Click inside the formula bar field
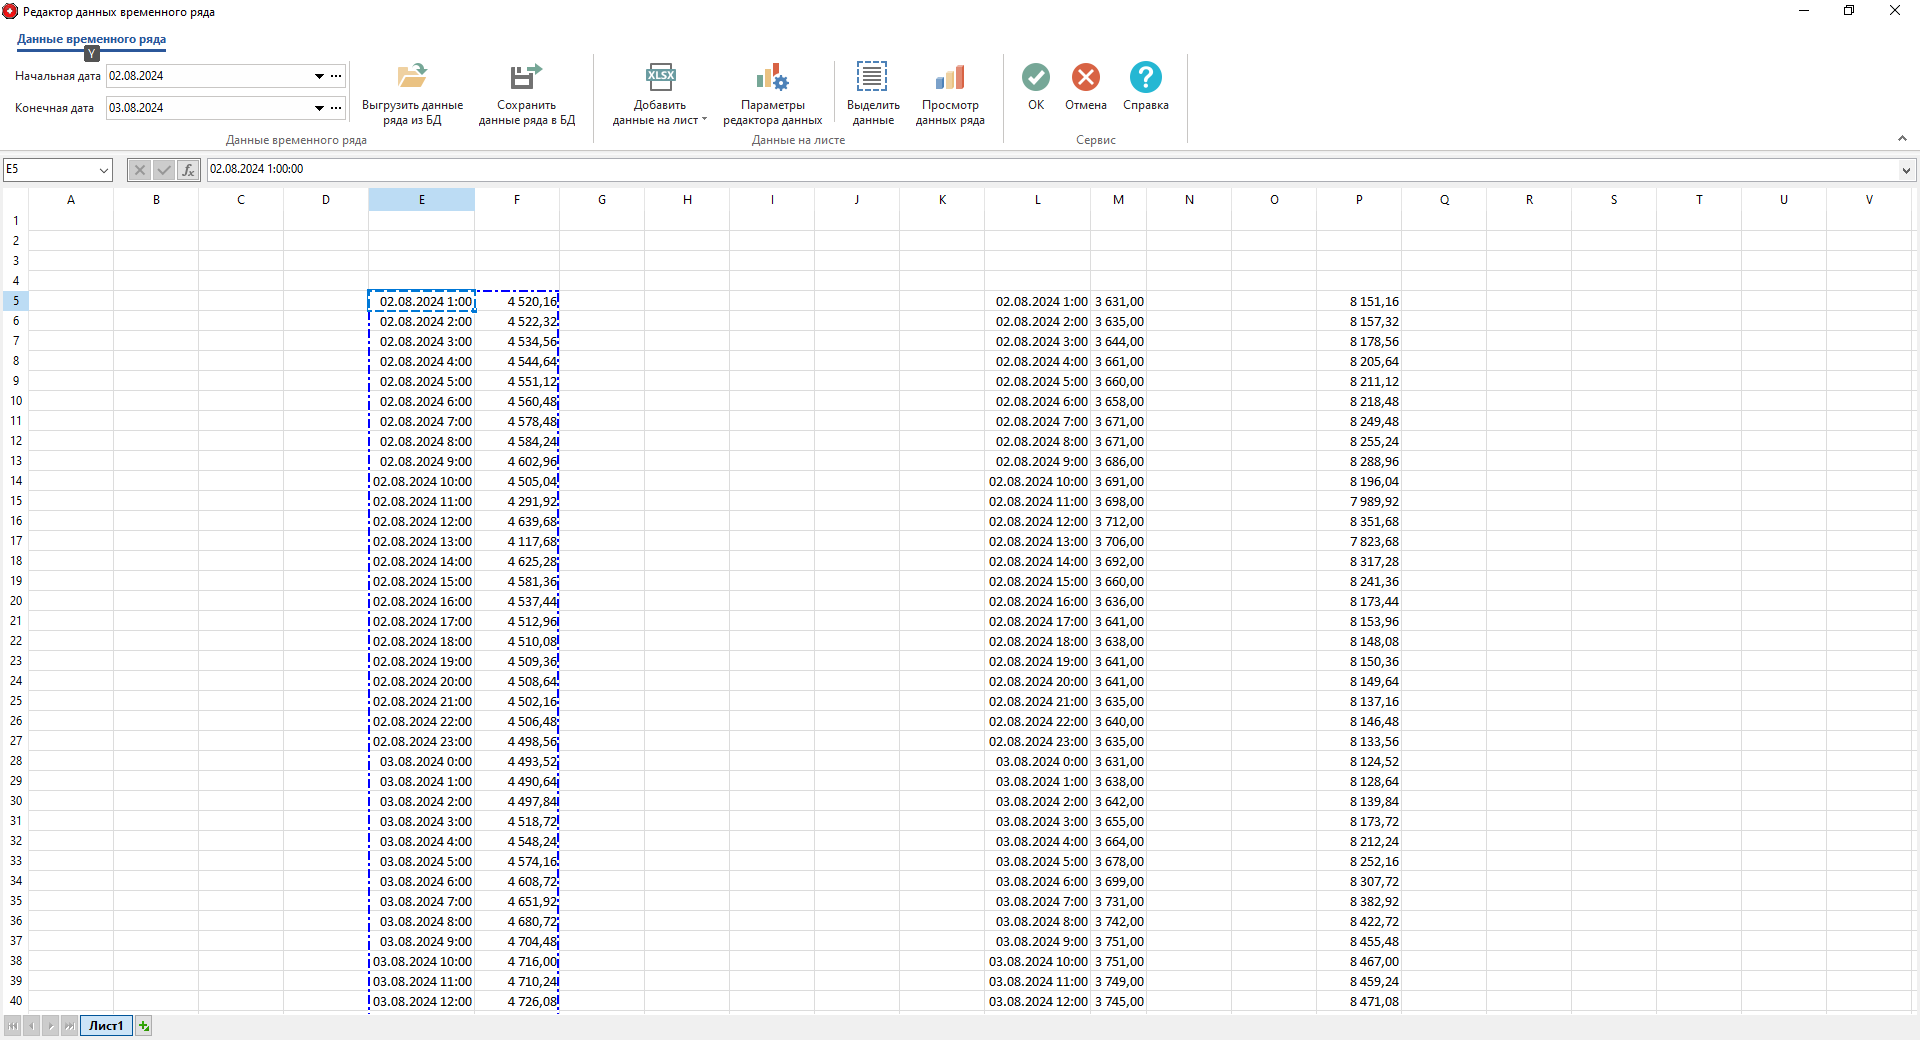 pos(700,169)
